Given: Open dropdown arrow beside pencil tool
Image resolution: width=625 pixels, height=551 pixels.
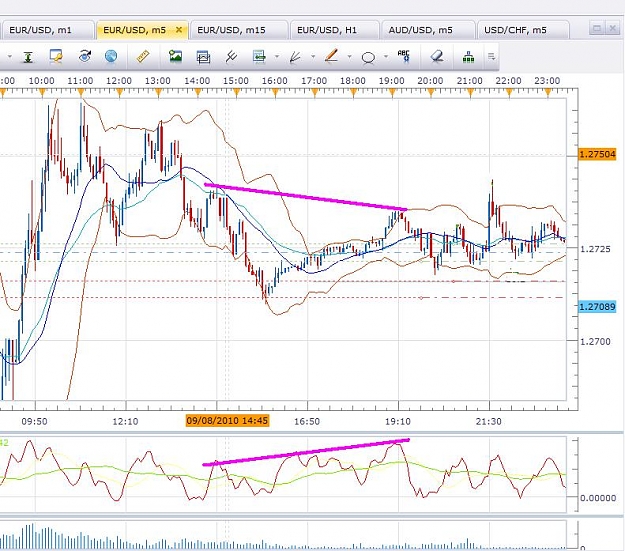Looking at the screenshot, I should 349,57.
